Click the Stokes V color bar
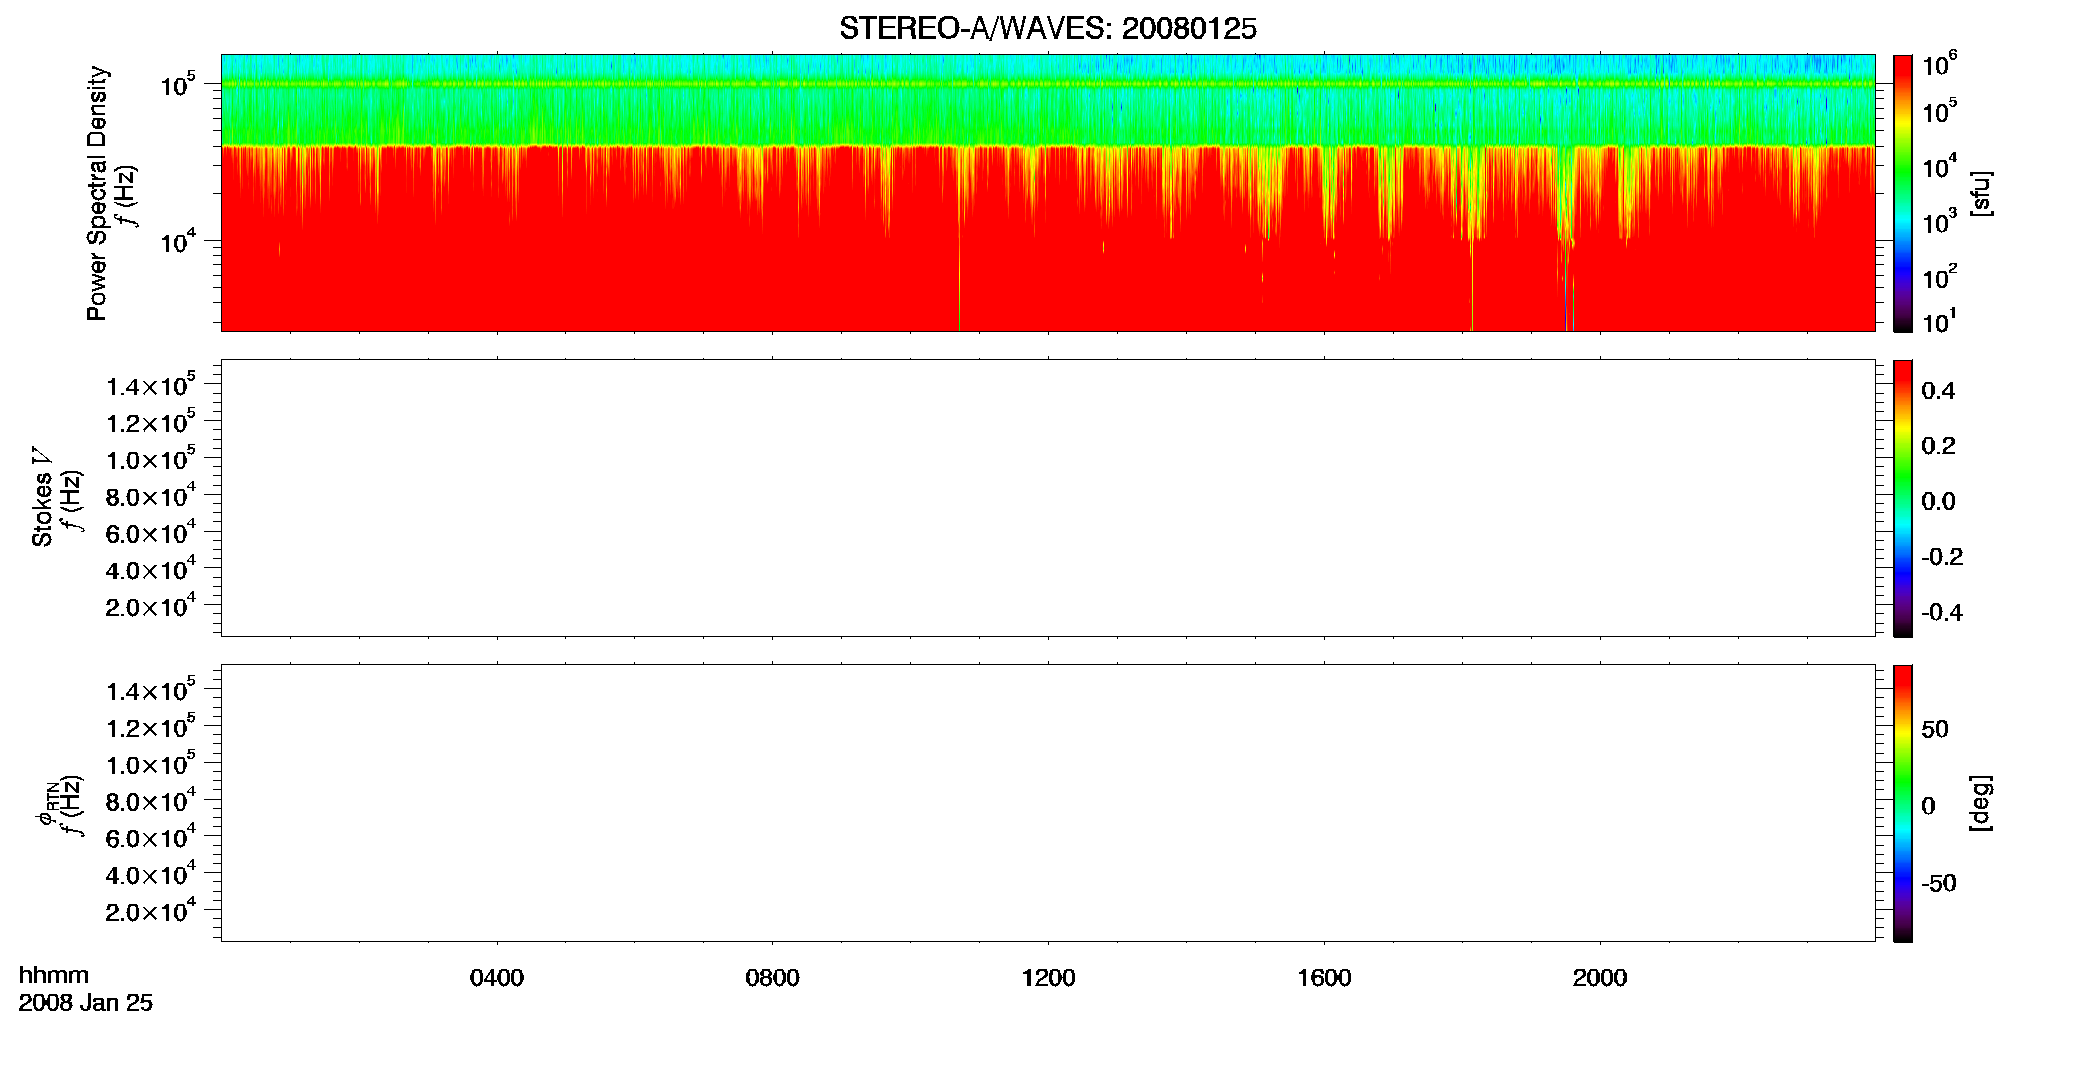 (1903, 498)
